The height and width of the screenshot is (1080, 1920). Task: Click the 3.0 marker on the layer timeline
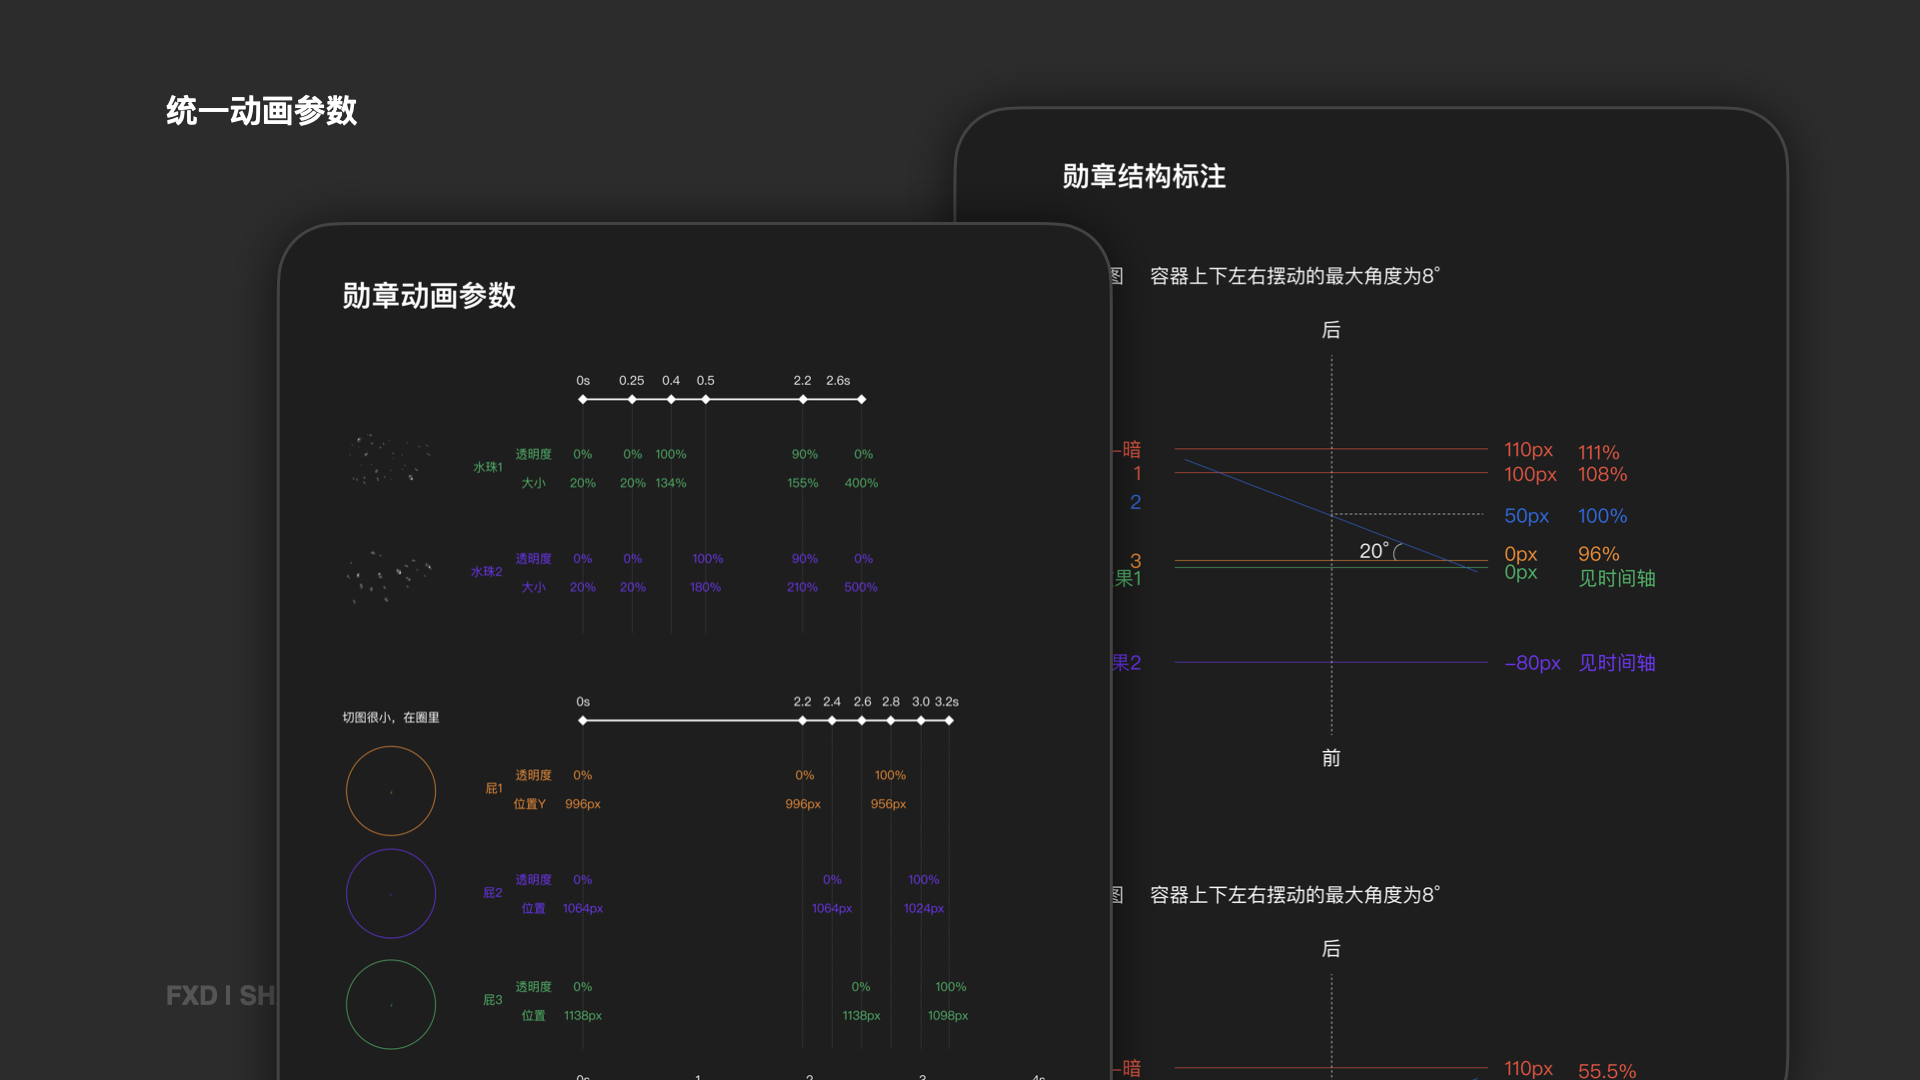921,720
